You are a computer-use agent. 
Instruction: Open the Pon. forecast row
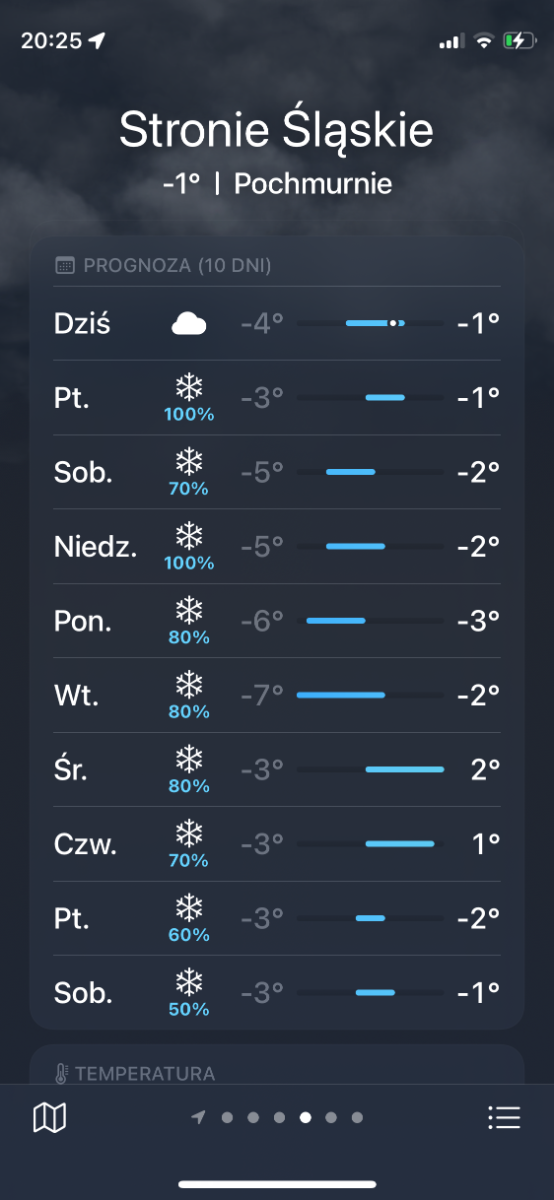coord(277,621)
